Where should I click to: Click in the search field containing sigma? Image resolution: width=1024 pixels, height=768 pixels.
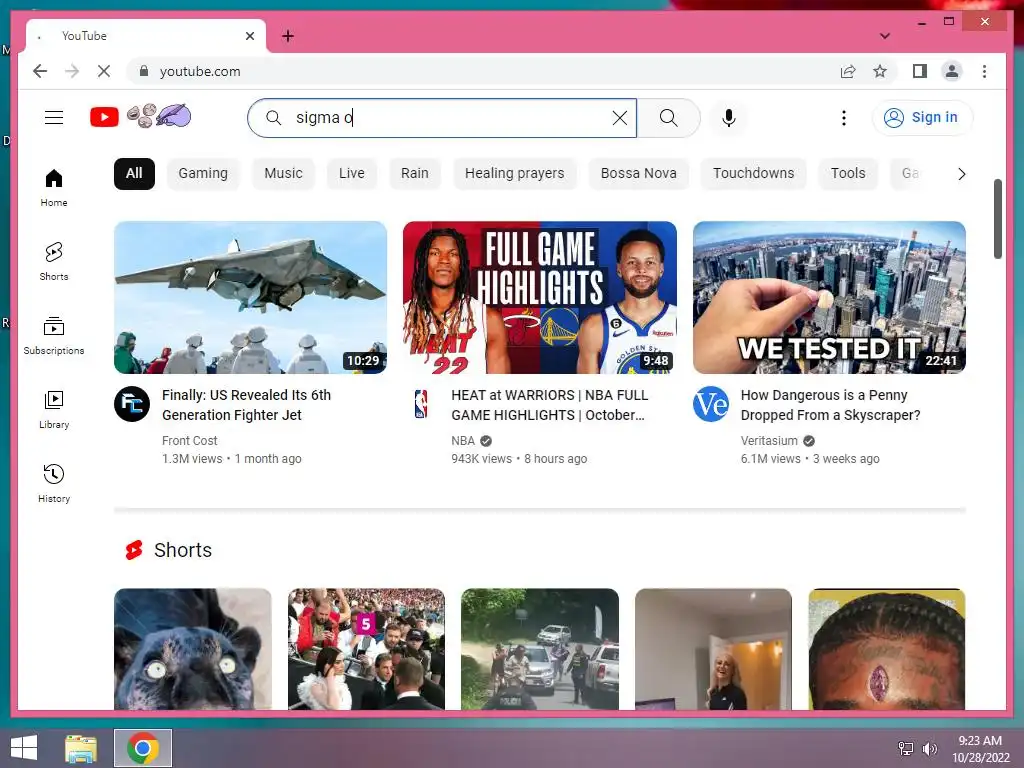click(x=444, y=118)
